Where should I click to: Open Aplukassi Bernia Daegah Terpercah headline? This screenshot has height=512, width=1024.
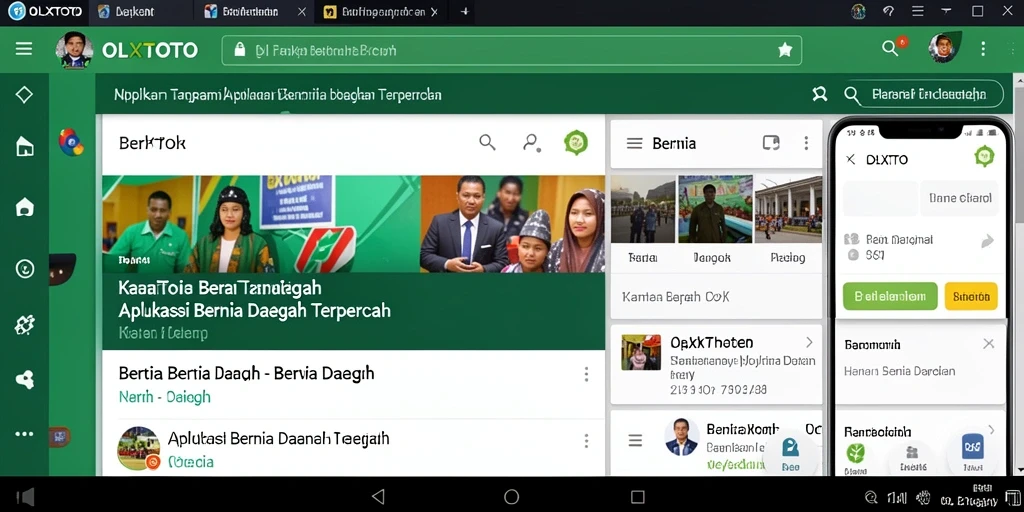(255, 310)
